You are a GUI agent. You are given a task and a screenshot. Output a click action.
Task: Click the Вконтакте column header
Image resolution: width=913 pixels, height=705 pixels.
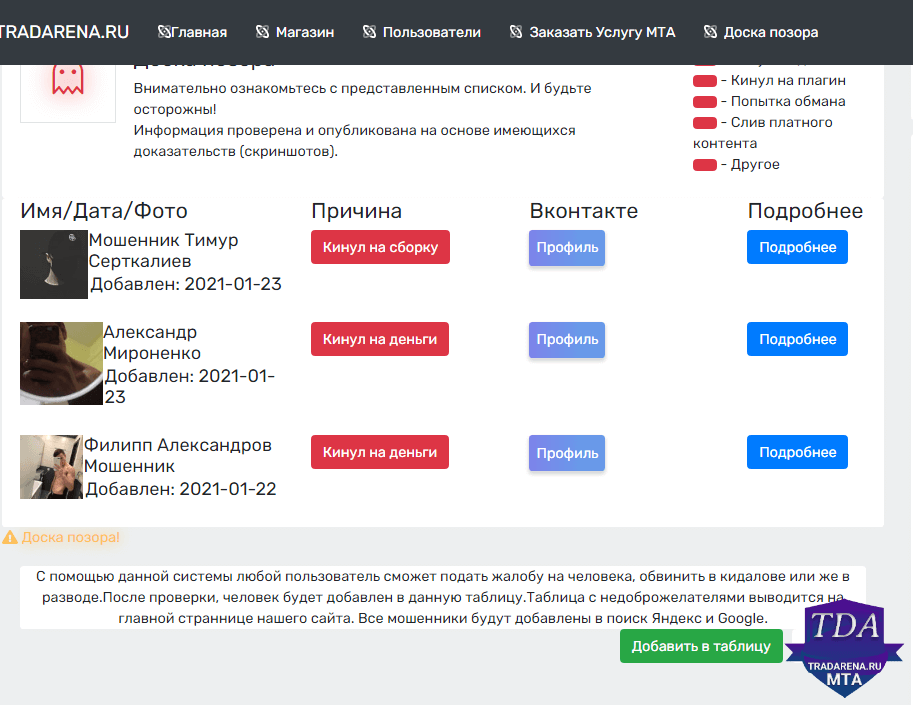583,211
